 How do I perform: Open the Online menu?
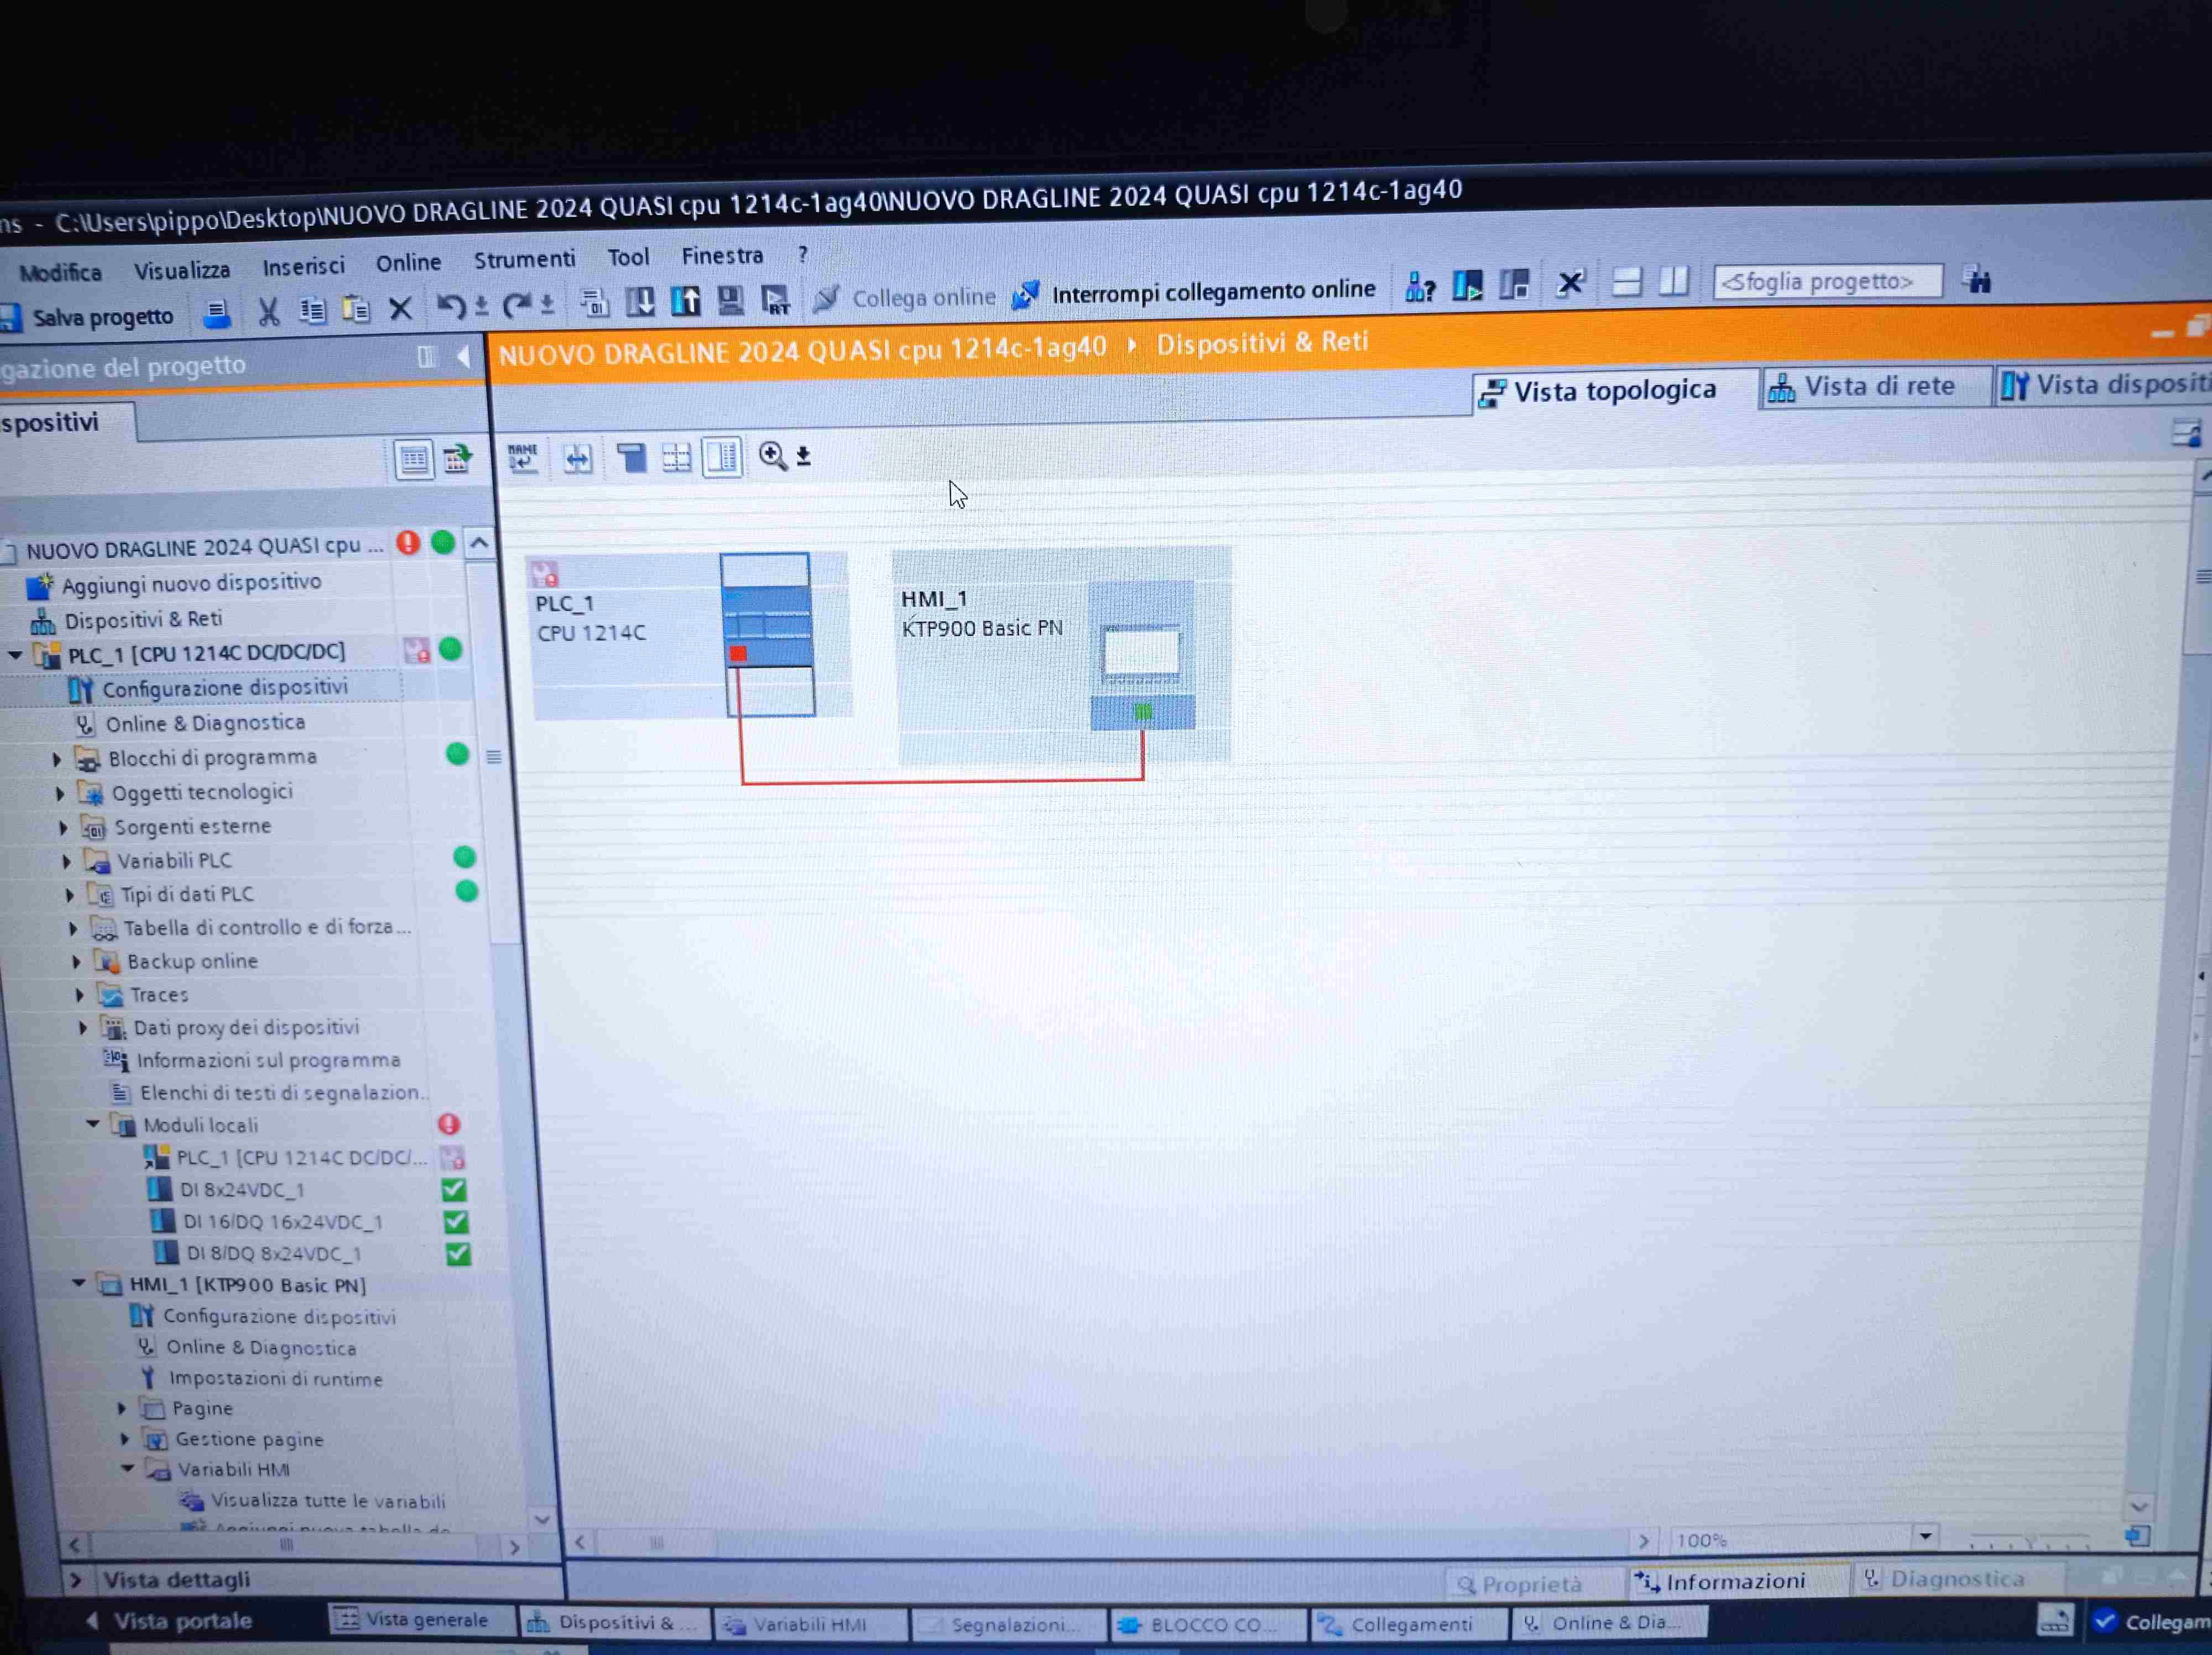click(x=408, y=263)
